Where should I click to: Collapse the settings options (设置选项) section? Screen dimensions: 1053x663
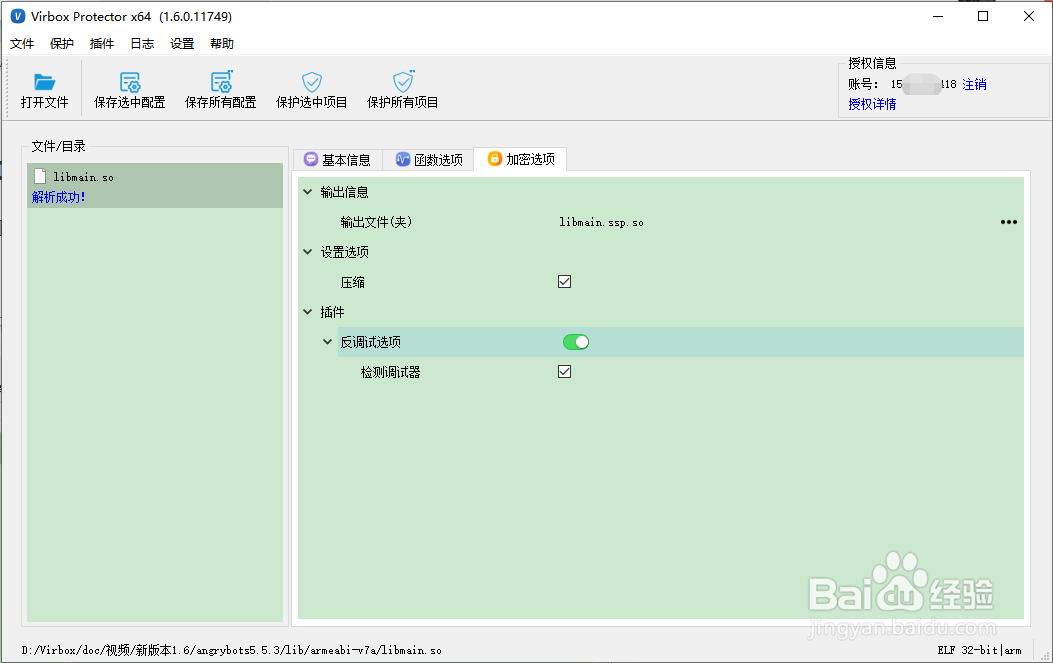coord(308,252)
